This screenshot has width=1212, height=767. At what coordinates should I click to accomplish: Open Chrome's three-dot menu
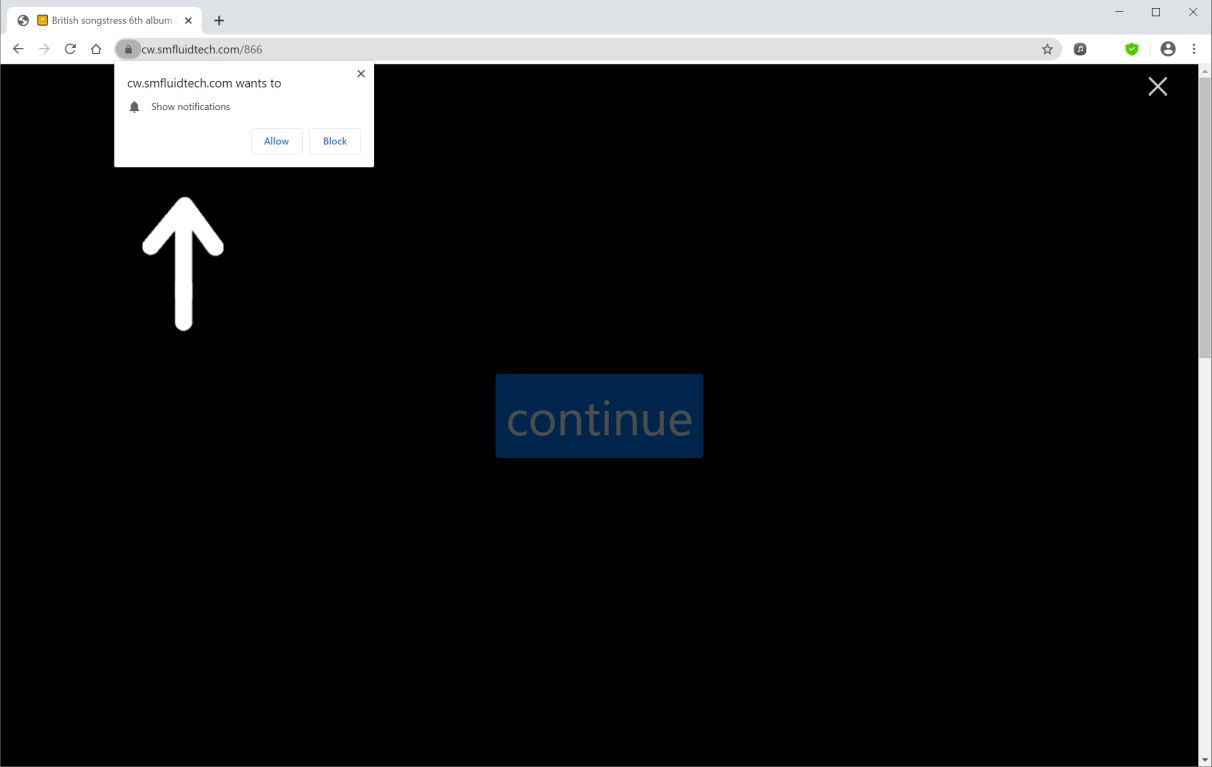pyautogui.click(x=1194, y=49)
